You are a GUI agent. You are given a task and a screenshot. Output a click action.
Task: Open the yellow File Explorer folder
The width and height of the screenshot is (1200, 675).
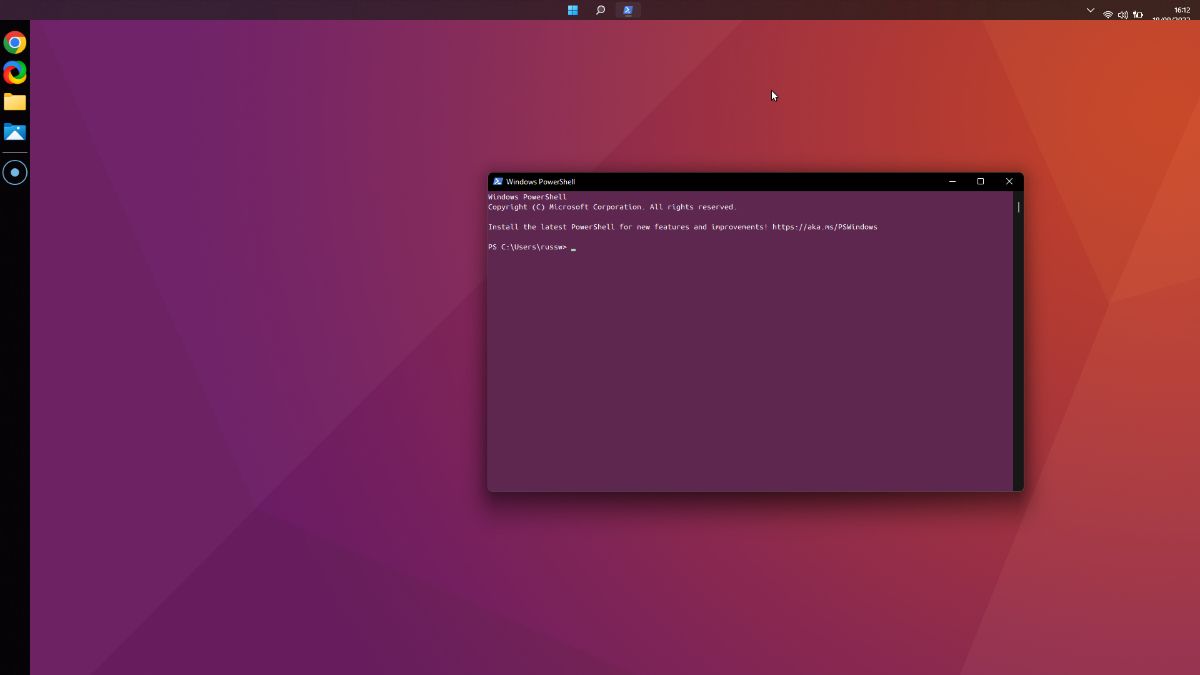15,102
